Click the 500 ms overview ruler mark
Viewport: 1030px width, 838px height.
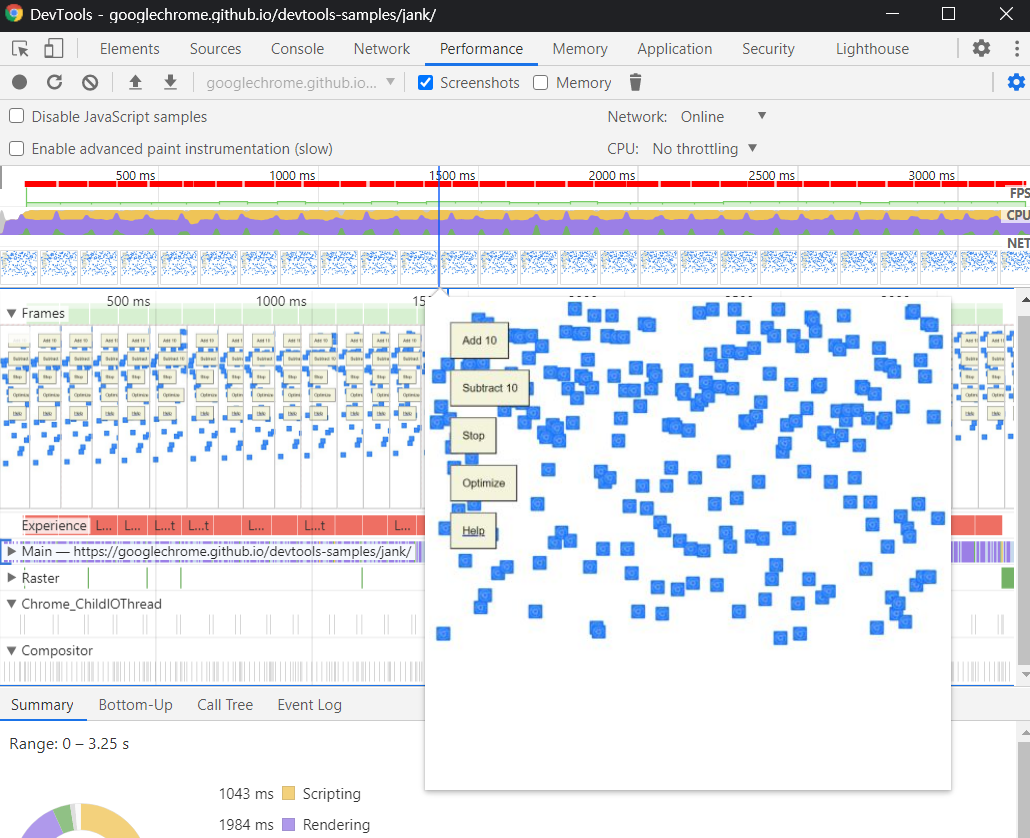[135, 175]
